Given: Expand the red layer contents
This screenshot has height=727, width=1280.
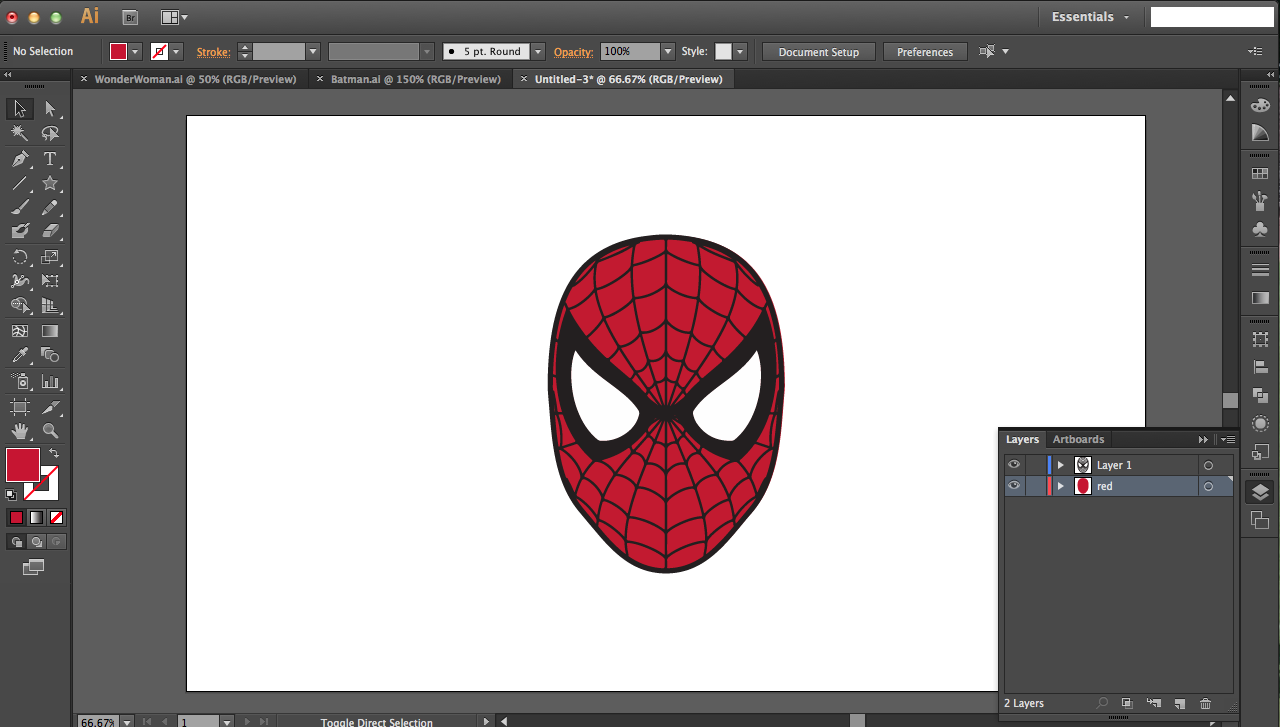Looking at the screenshot, I should 1061,486.
